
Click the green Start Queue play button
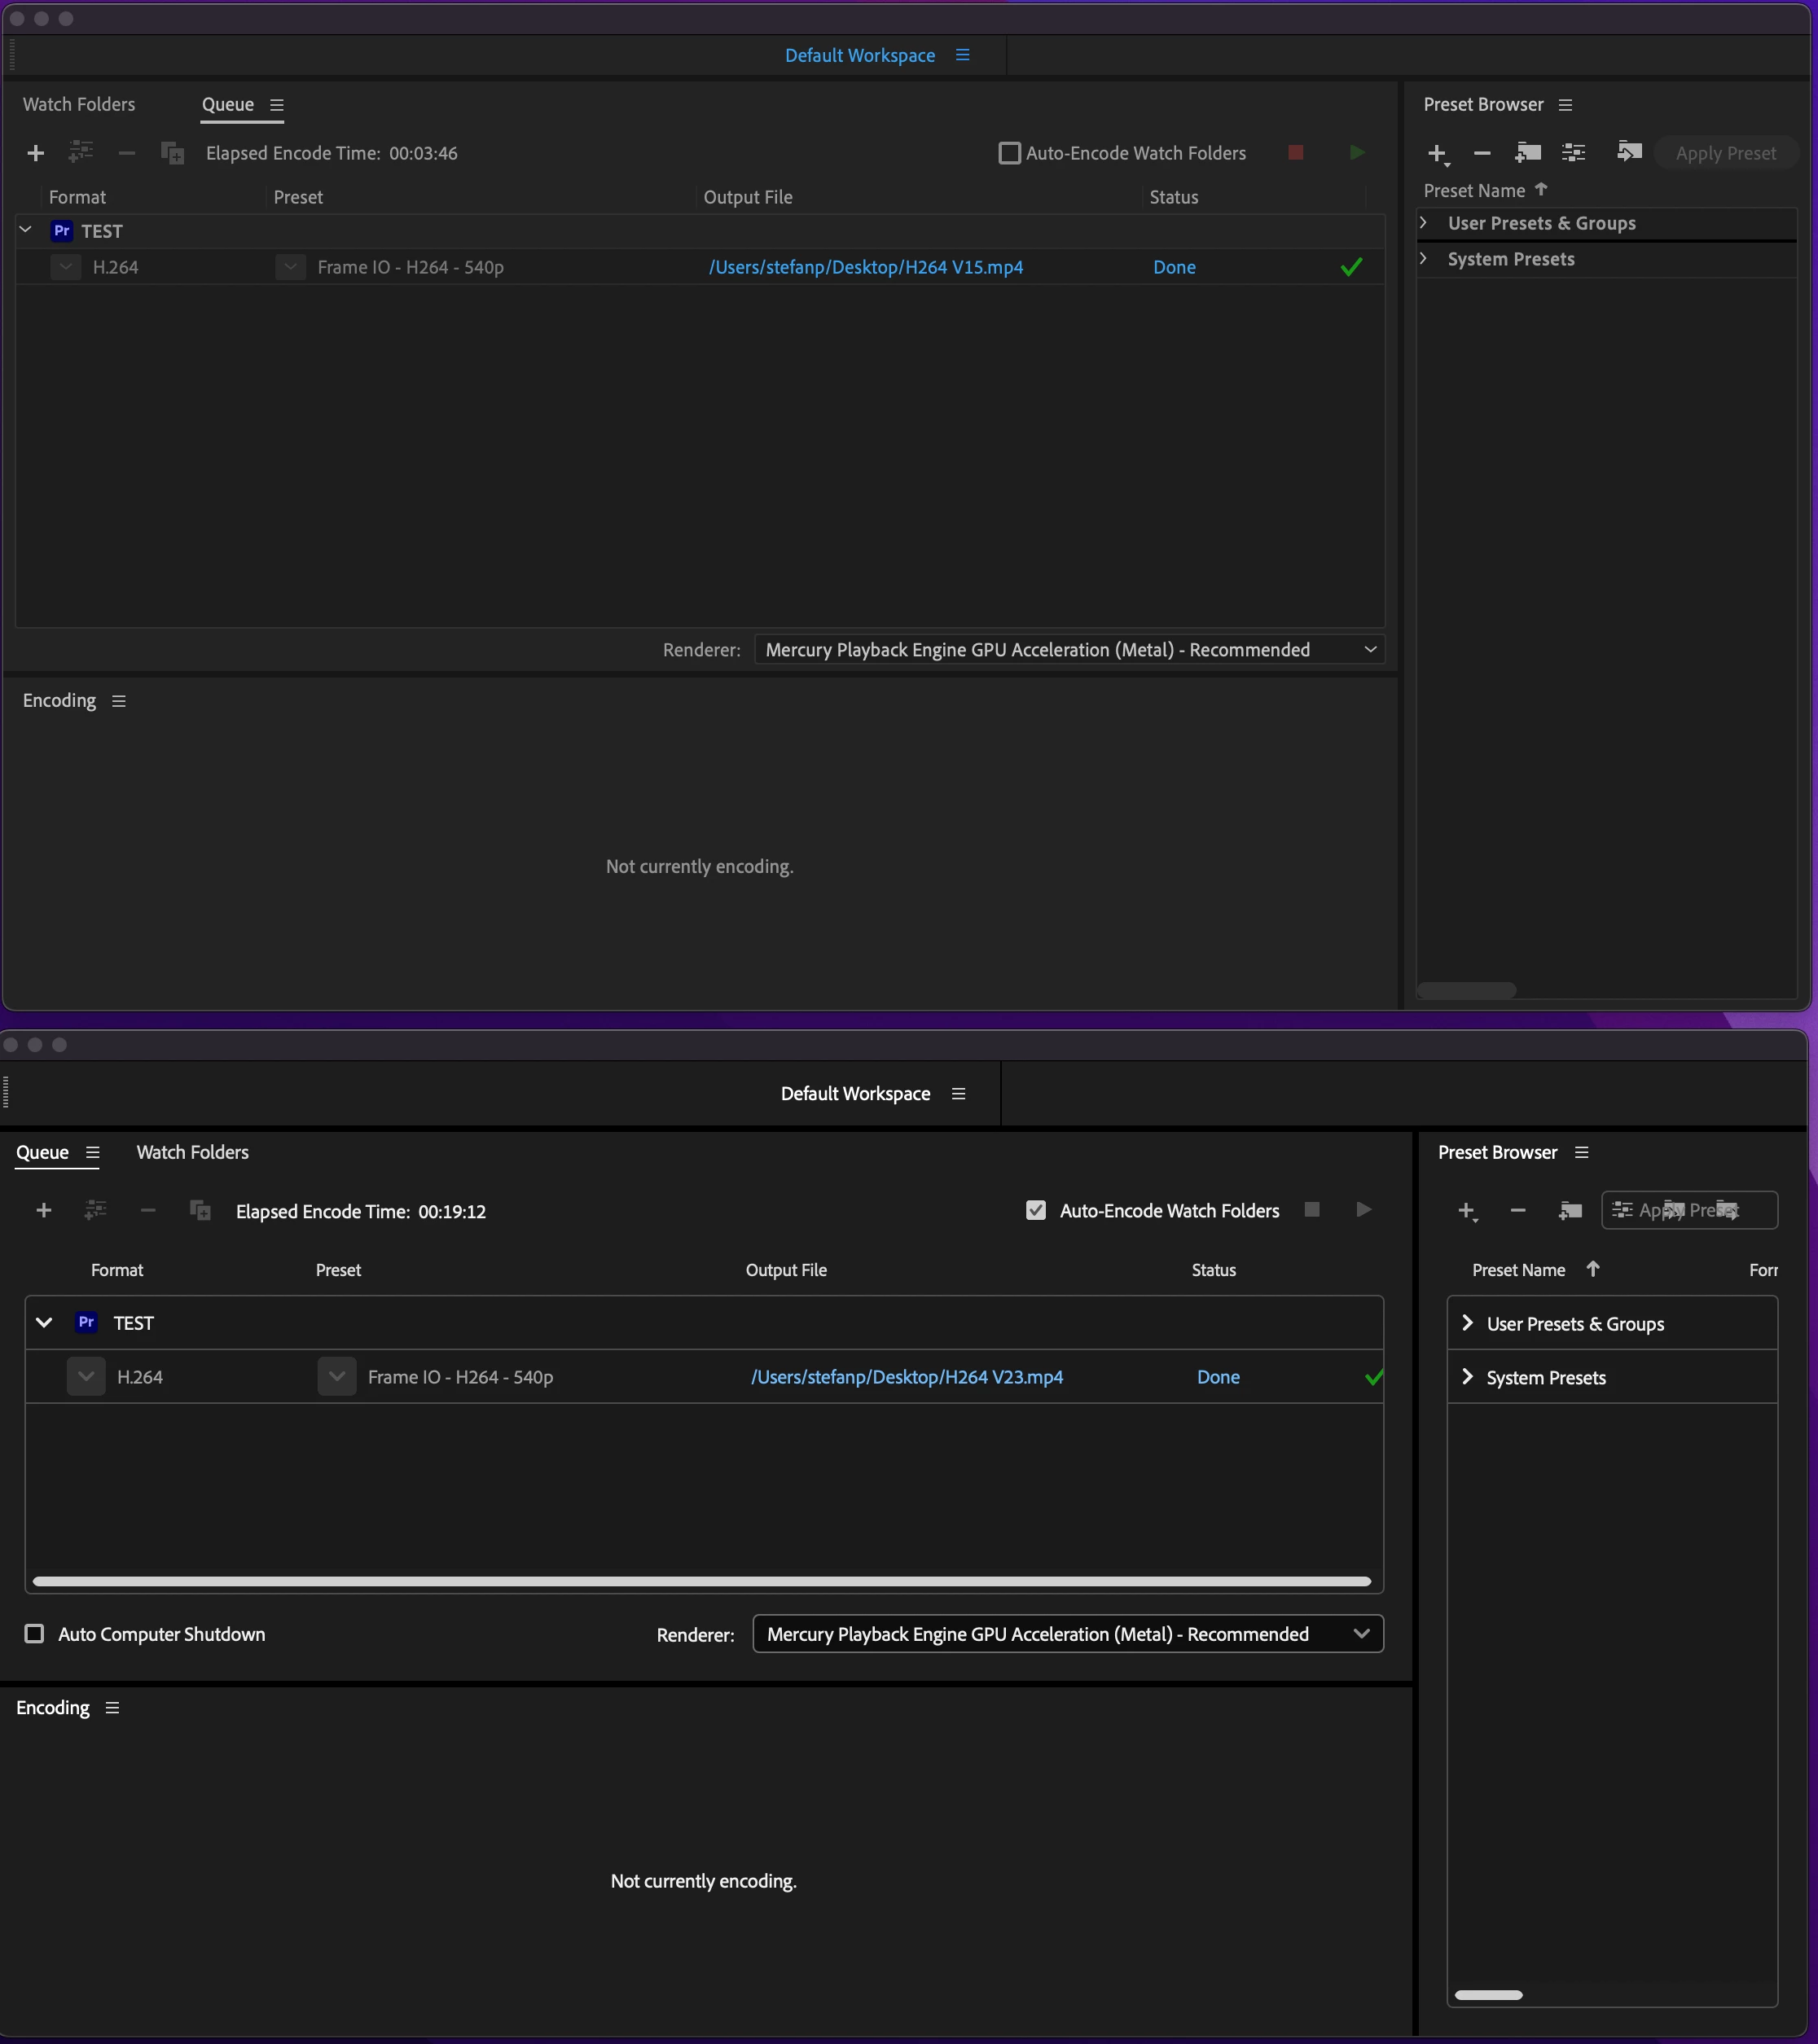(1357, 153)
